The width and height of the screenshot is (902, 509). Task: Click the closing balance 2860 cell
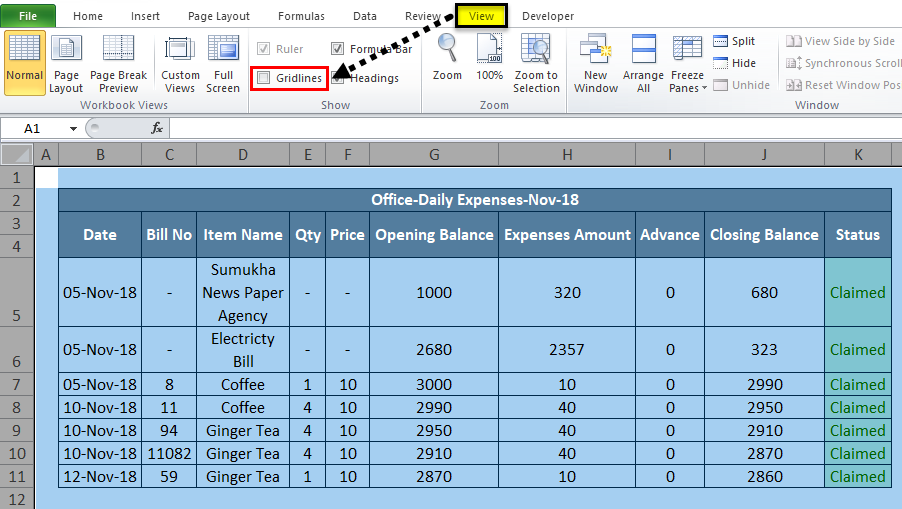click(765, 476)
